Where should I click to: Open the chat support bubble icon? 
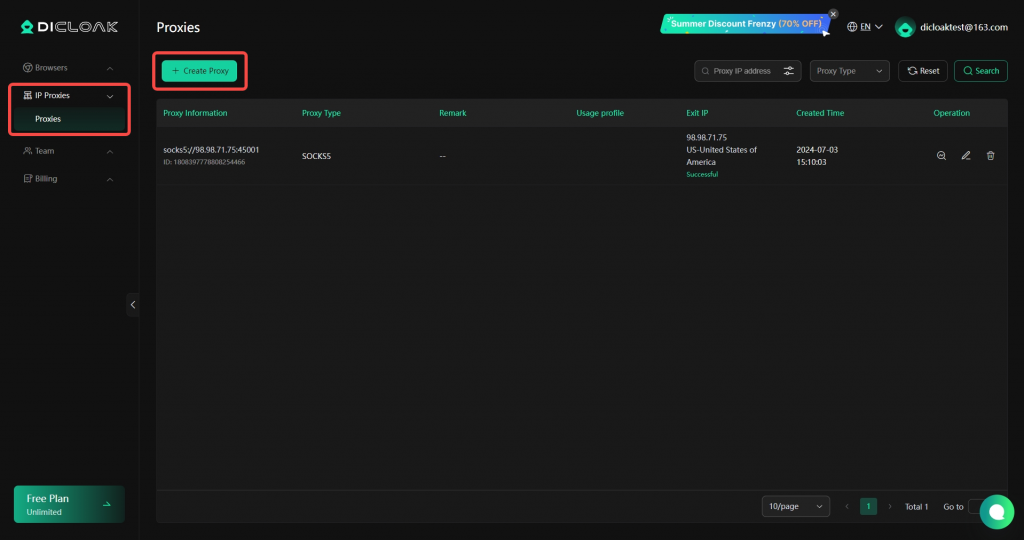point(997,513)
